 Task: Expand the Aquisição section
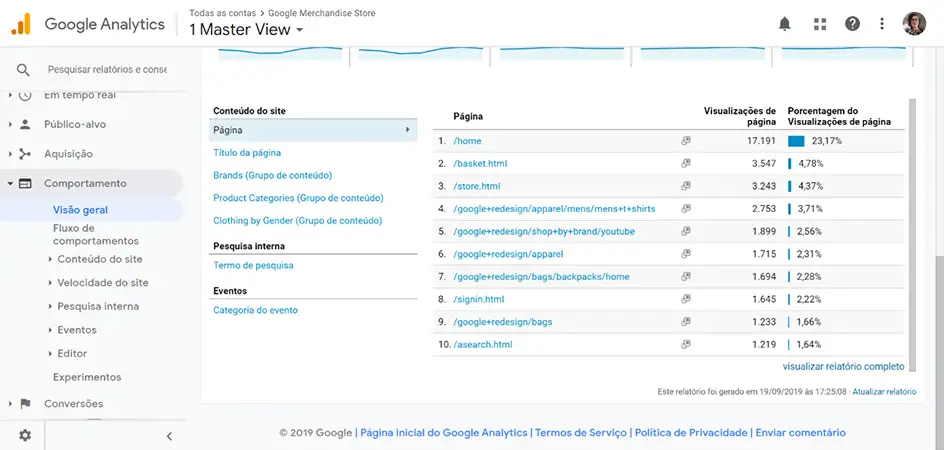pyautogui.click(x=10, y=154)
